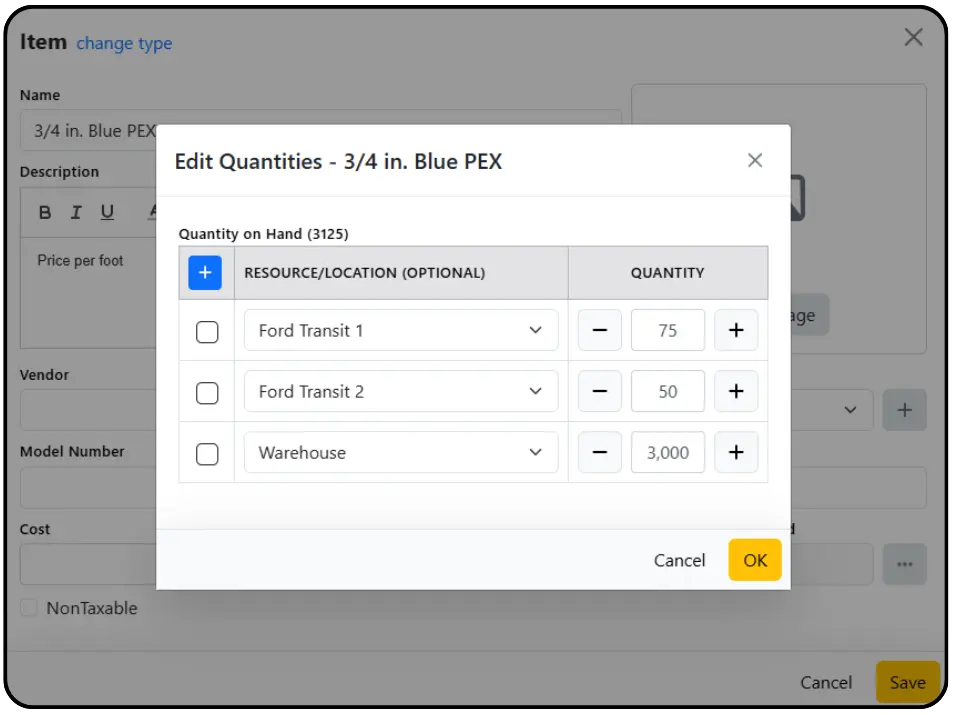Confirm quantities with the OK button
This screenshot has height=715, width=954.
(754, 560)
